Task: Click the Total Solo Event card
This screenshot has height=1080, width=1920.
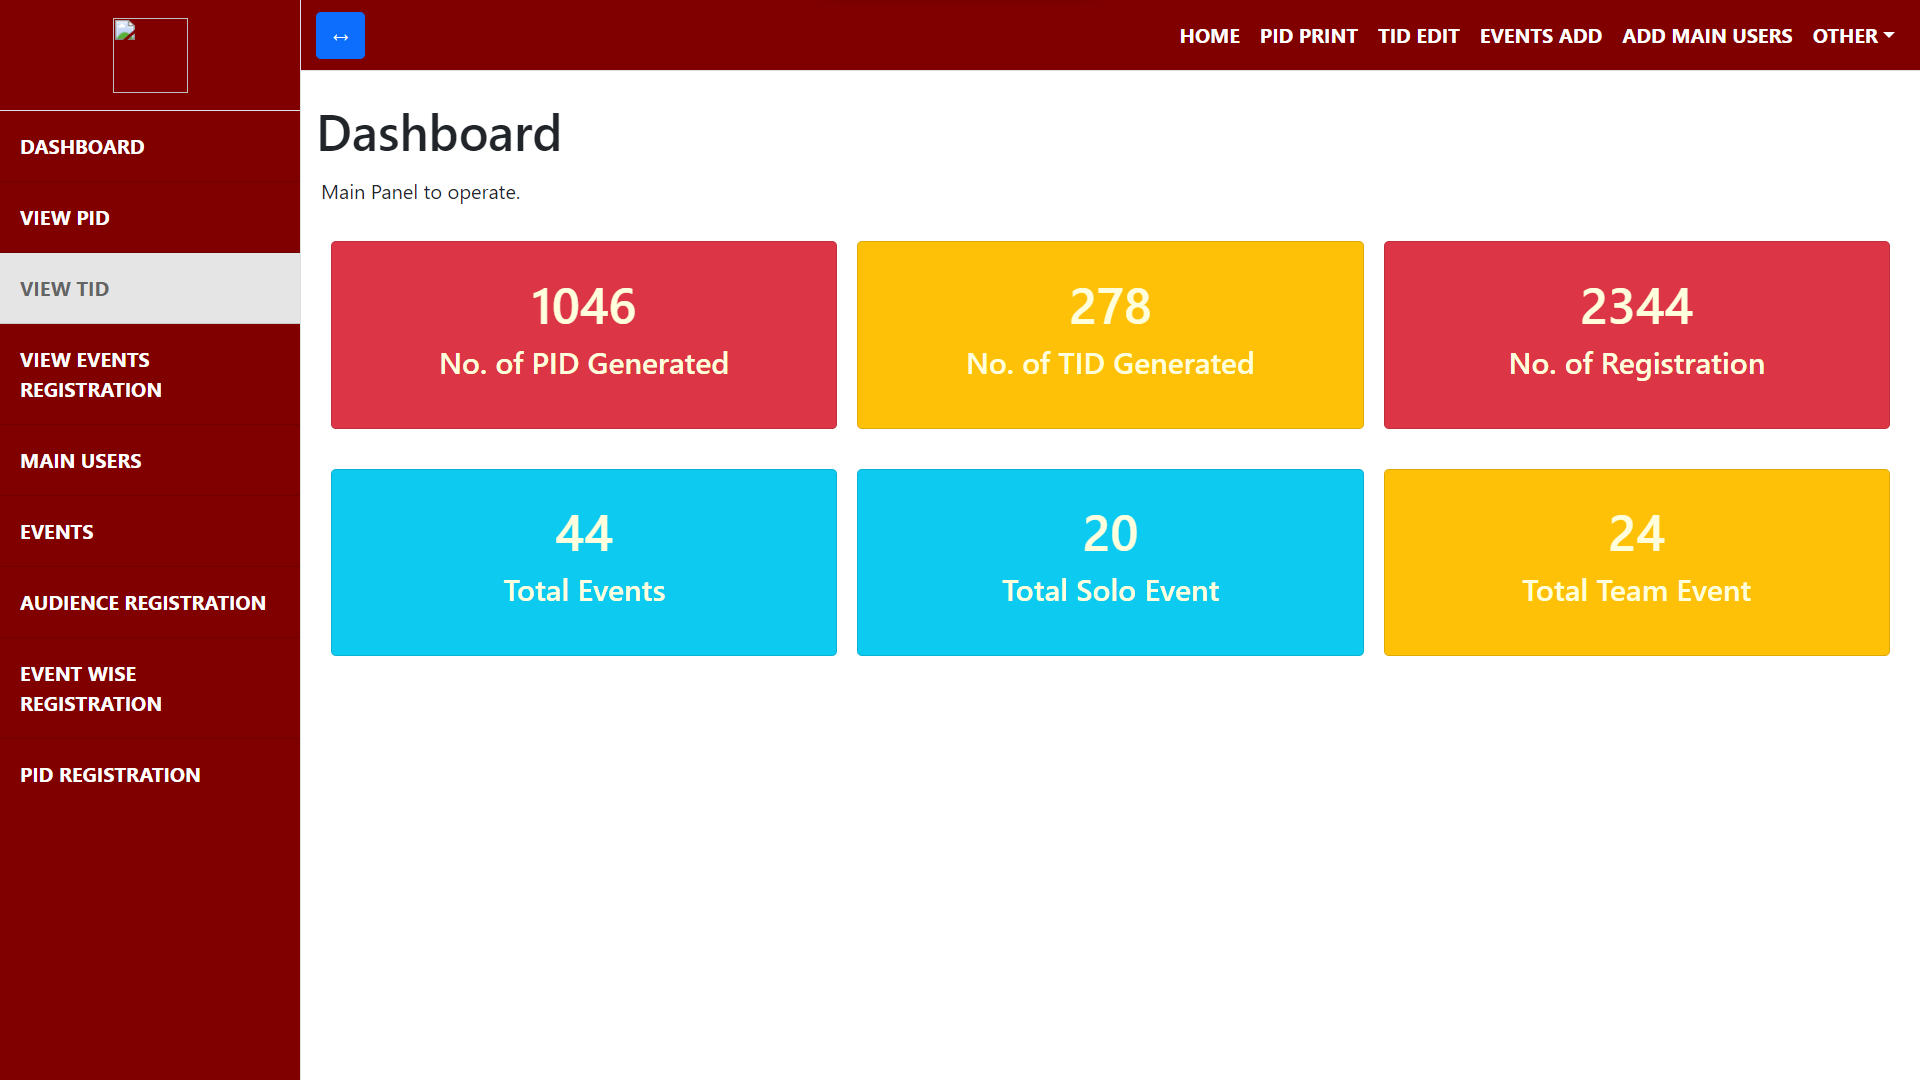Action: pyautogui.click(x=1110, y=562)
